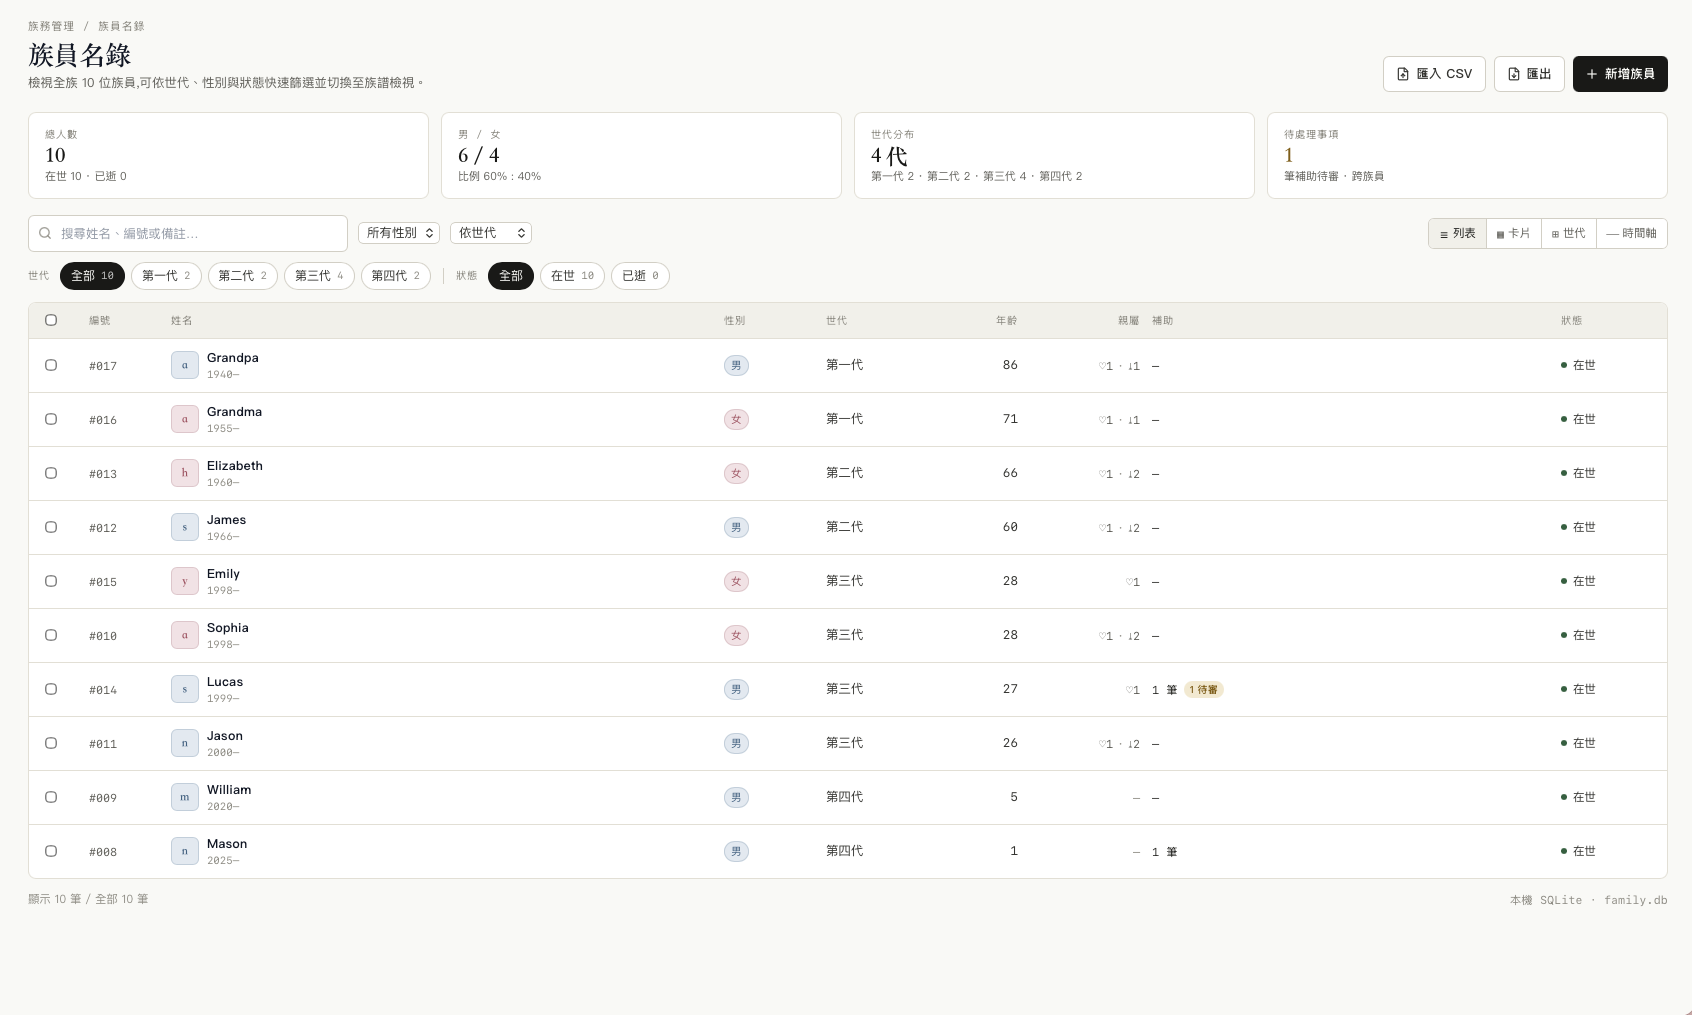
Task: Click the male gender badge for James
Action: pos(736,527)
